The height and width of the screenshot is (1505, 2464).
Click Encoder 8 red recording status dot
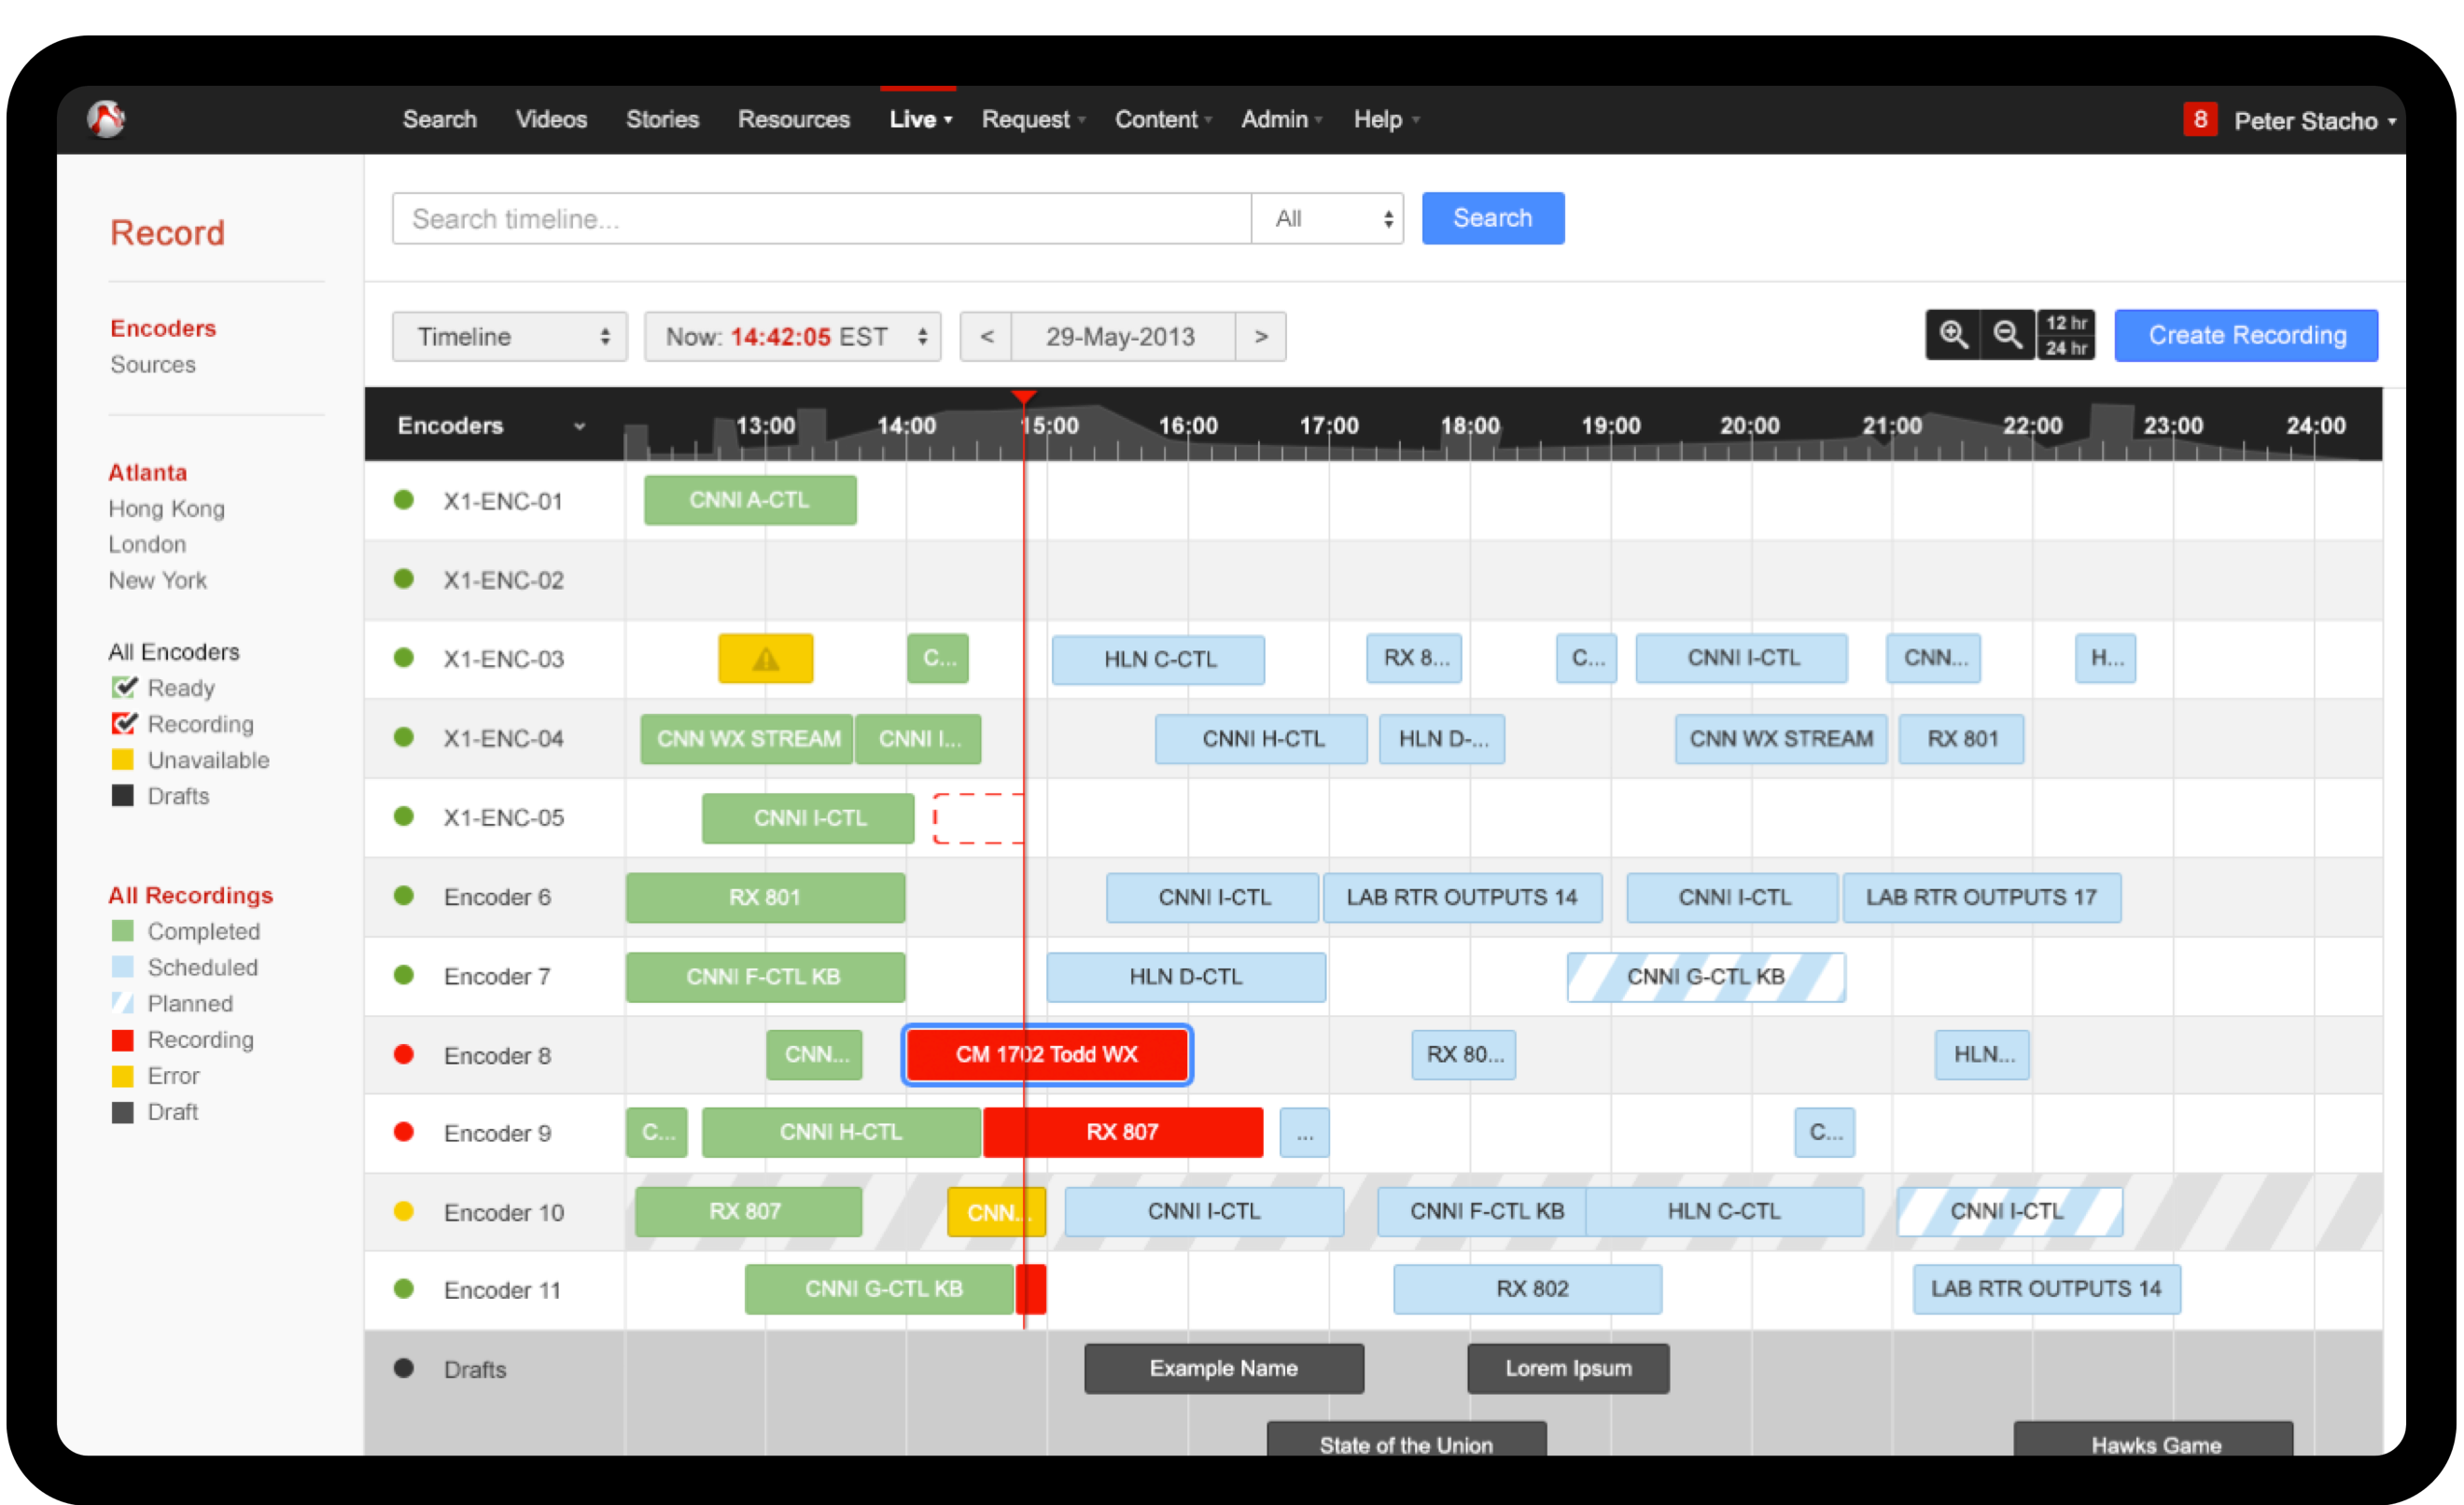(404, 1054)
